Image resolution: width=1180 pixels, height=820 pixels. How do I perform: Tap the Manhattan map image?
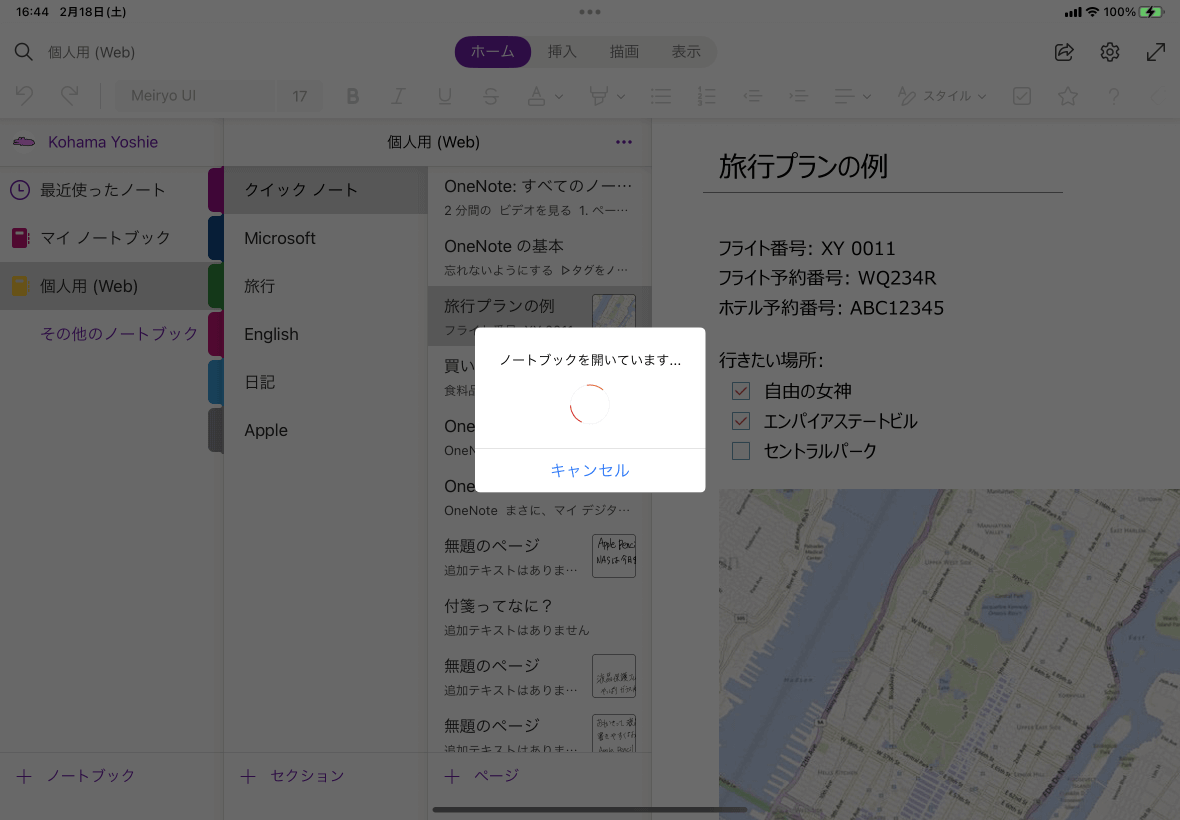click(949, 654)
